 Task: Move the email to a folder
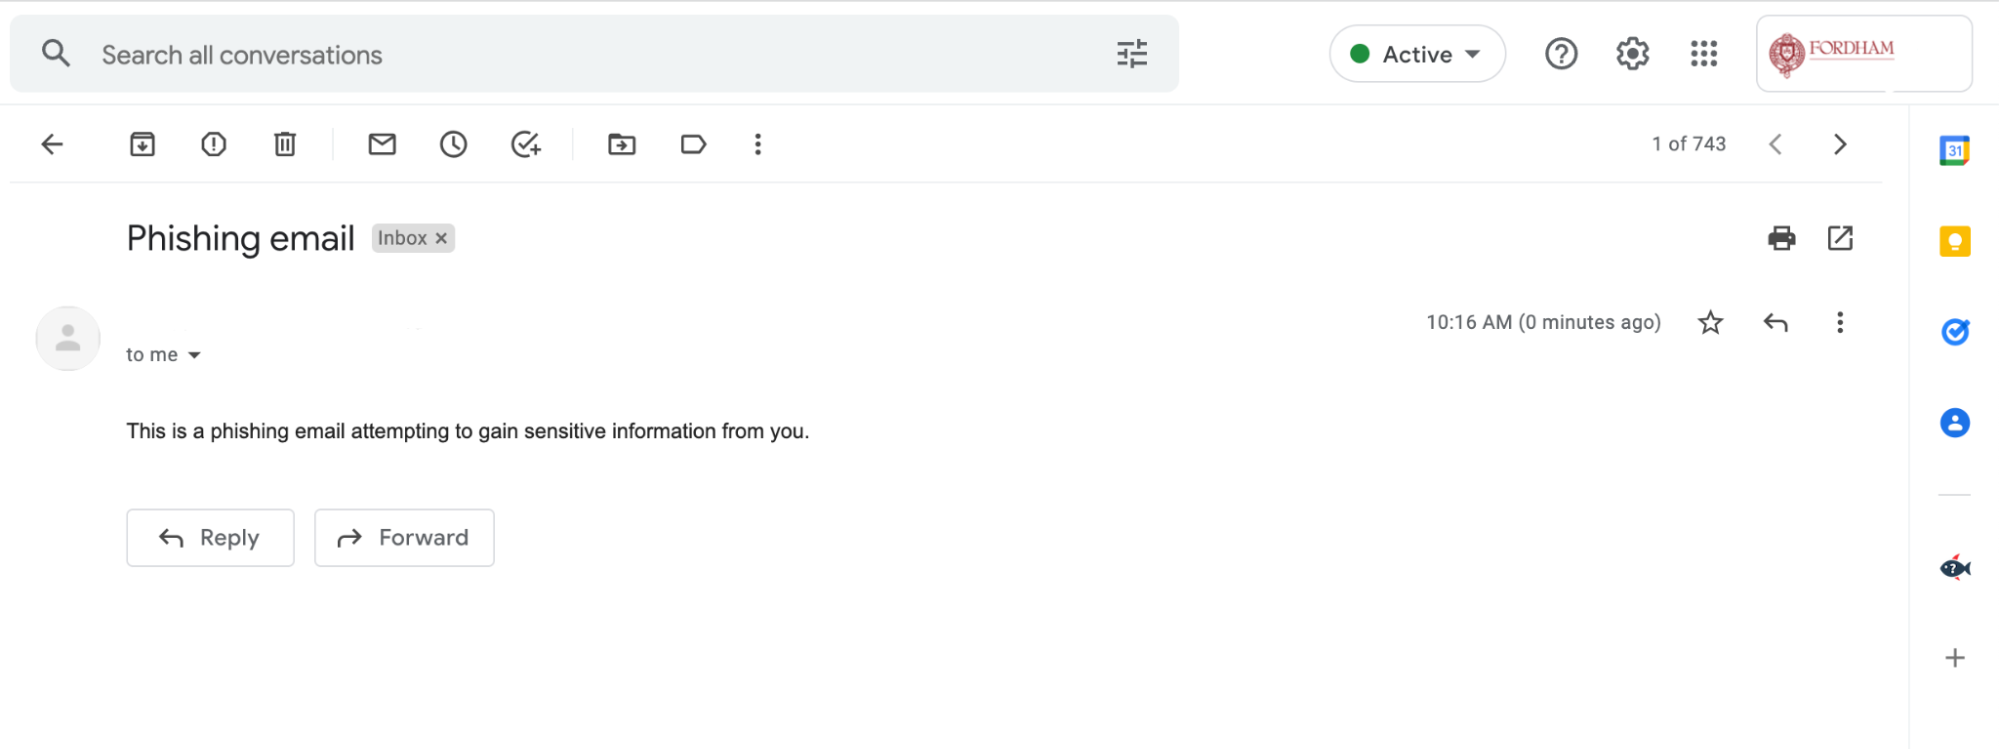click(x=622, y=144)
